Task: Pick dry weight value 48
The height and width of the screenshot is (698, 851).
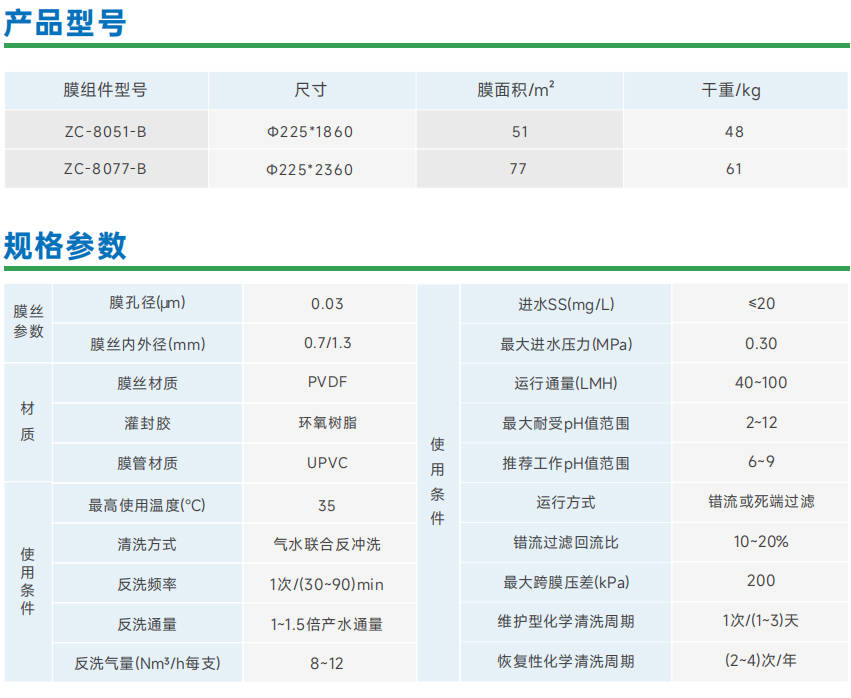Action: pos(734,132)
